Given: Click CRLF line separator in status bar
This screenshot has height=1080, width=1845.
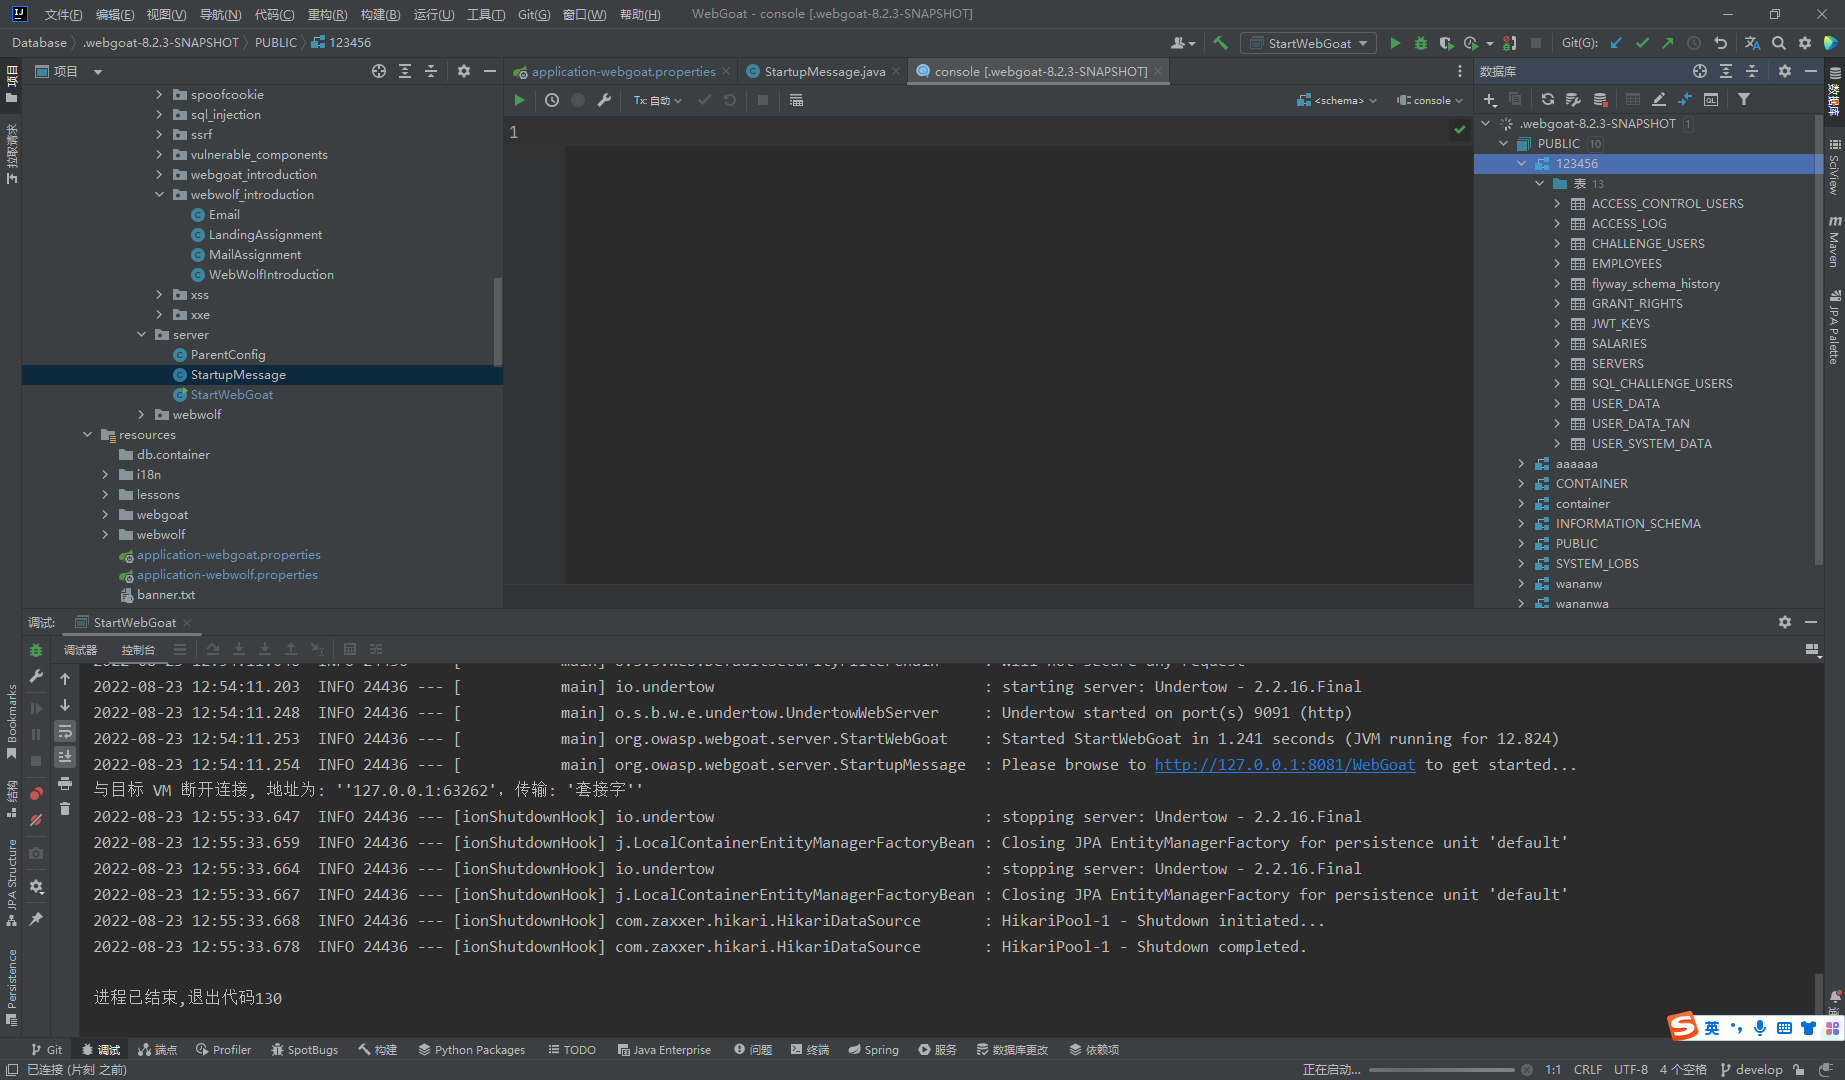Looking at the screenshot, I should 1587,1069.
